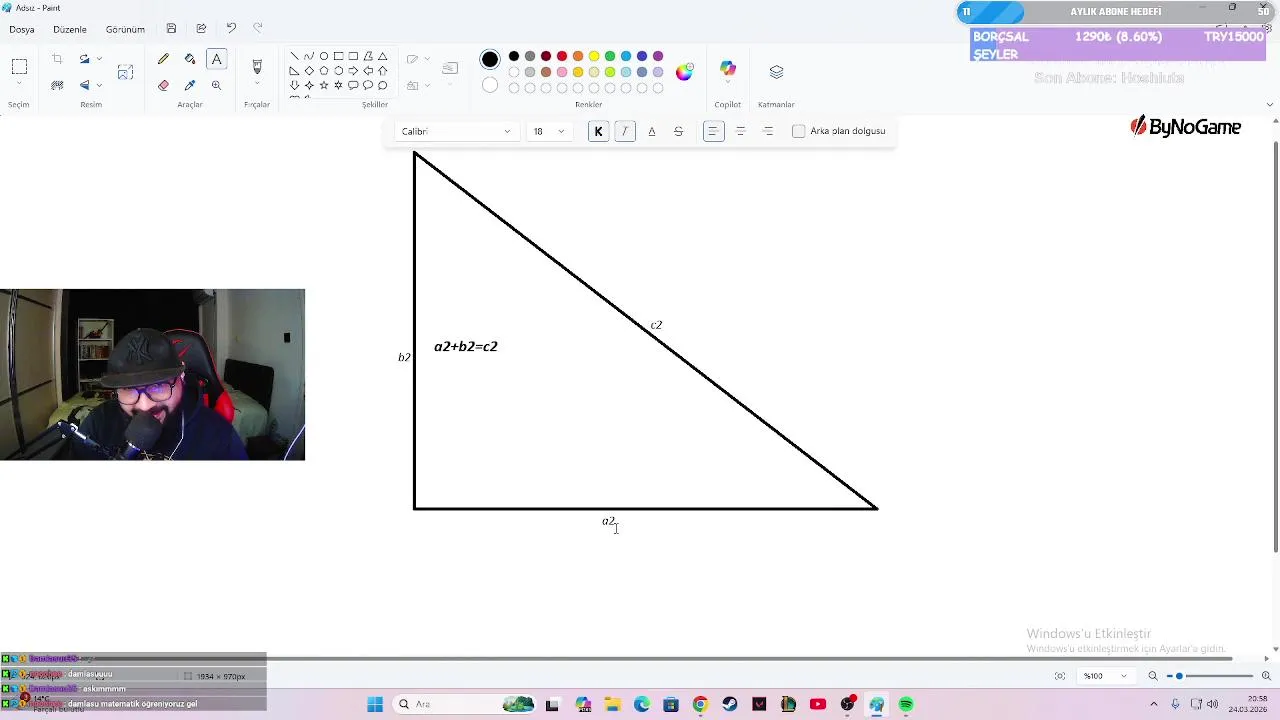Open the Edit colors wheel

[684, 72]
